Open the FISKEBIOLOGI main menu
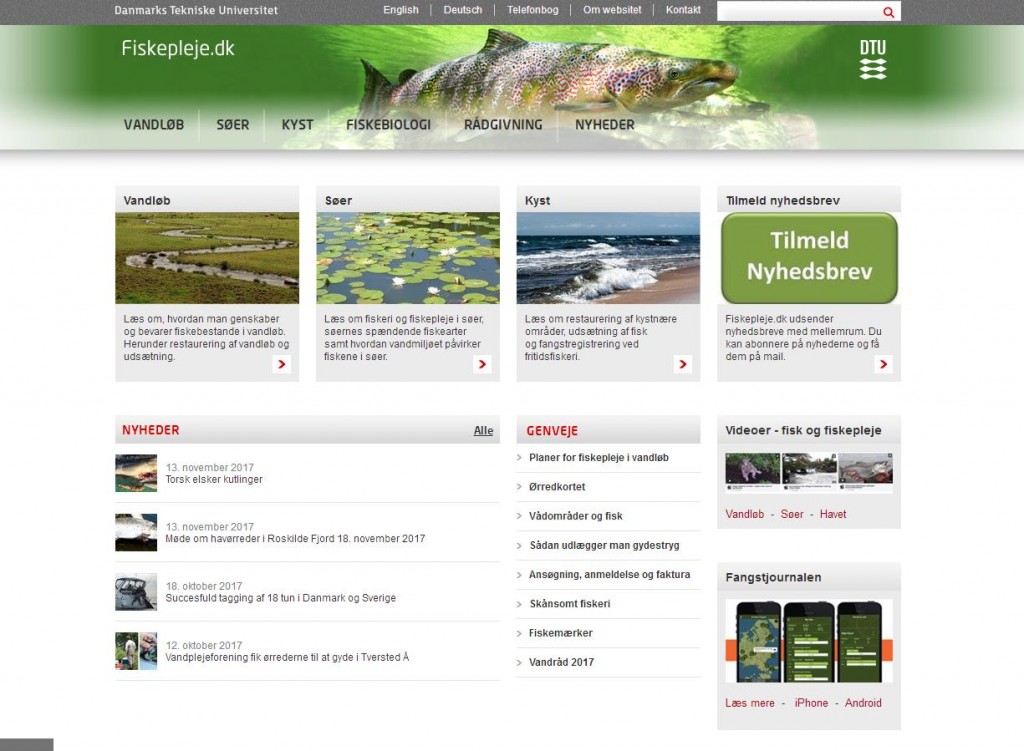The height and width of the screenshot is (751, 1024). pos(389,125)
